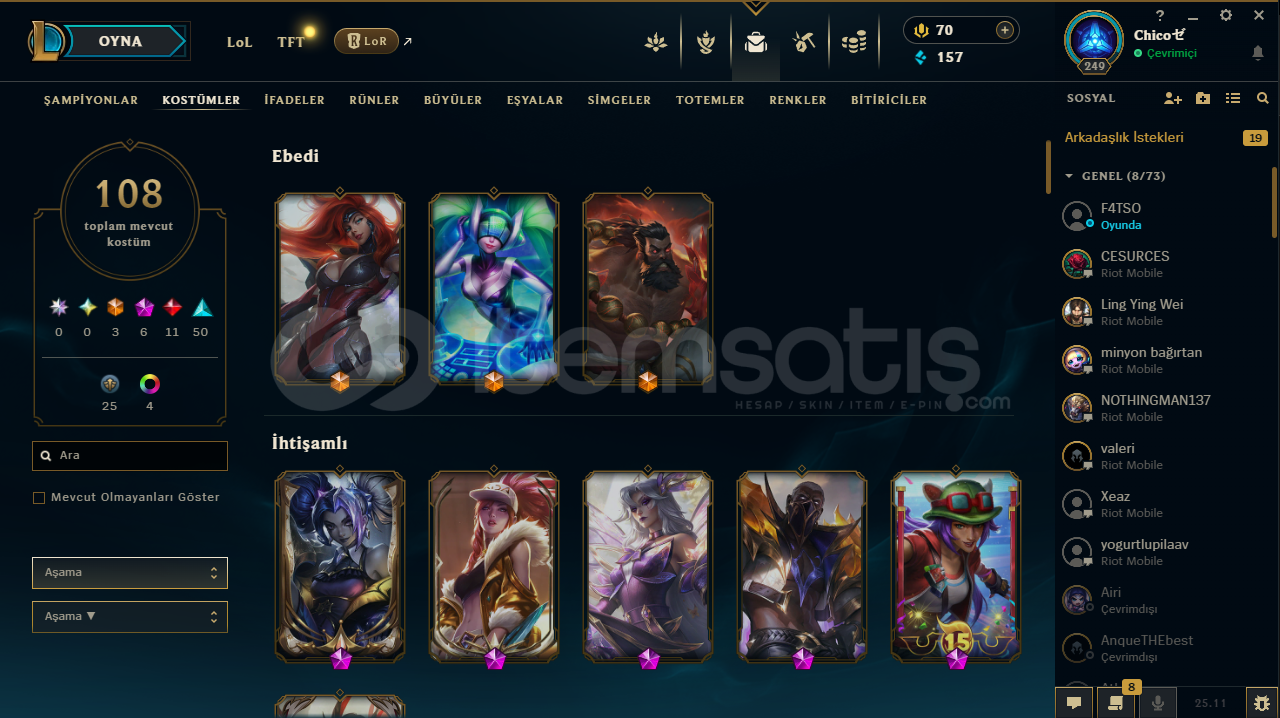Open the Collection backpack icon
Viewport: 1280px width, 718px height.
(x=756, y=42)
